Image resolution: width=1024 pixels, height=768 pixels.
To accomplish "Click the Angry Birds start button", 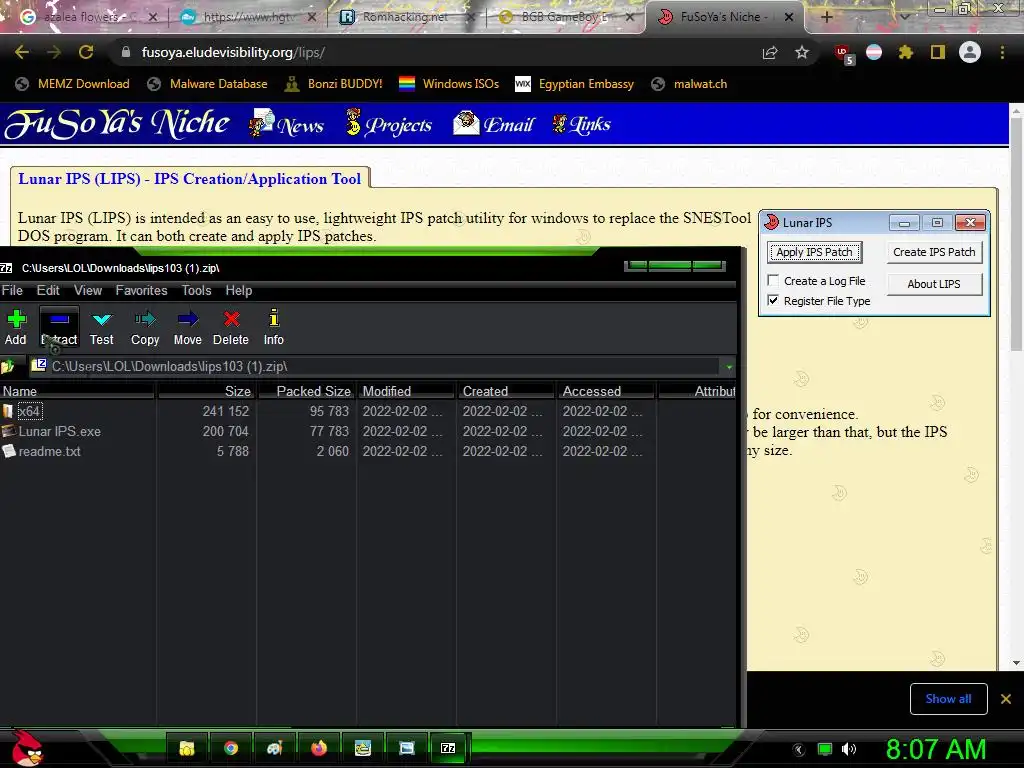I will tap(27, 748).
